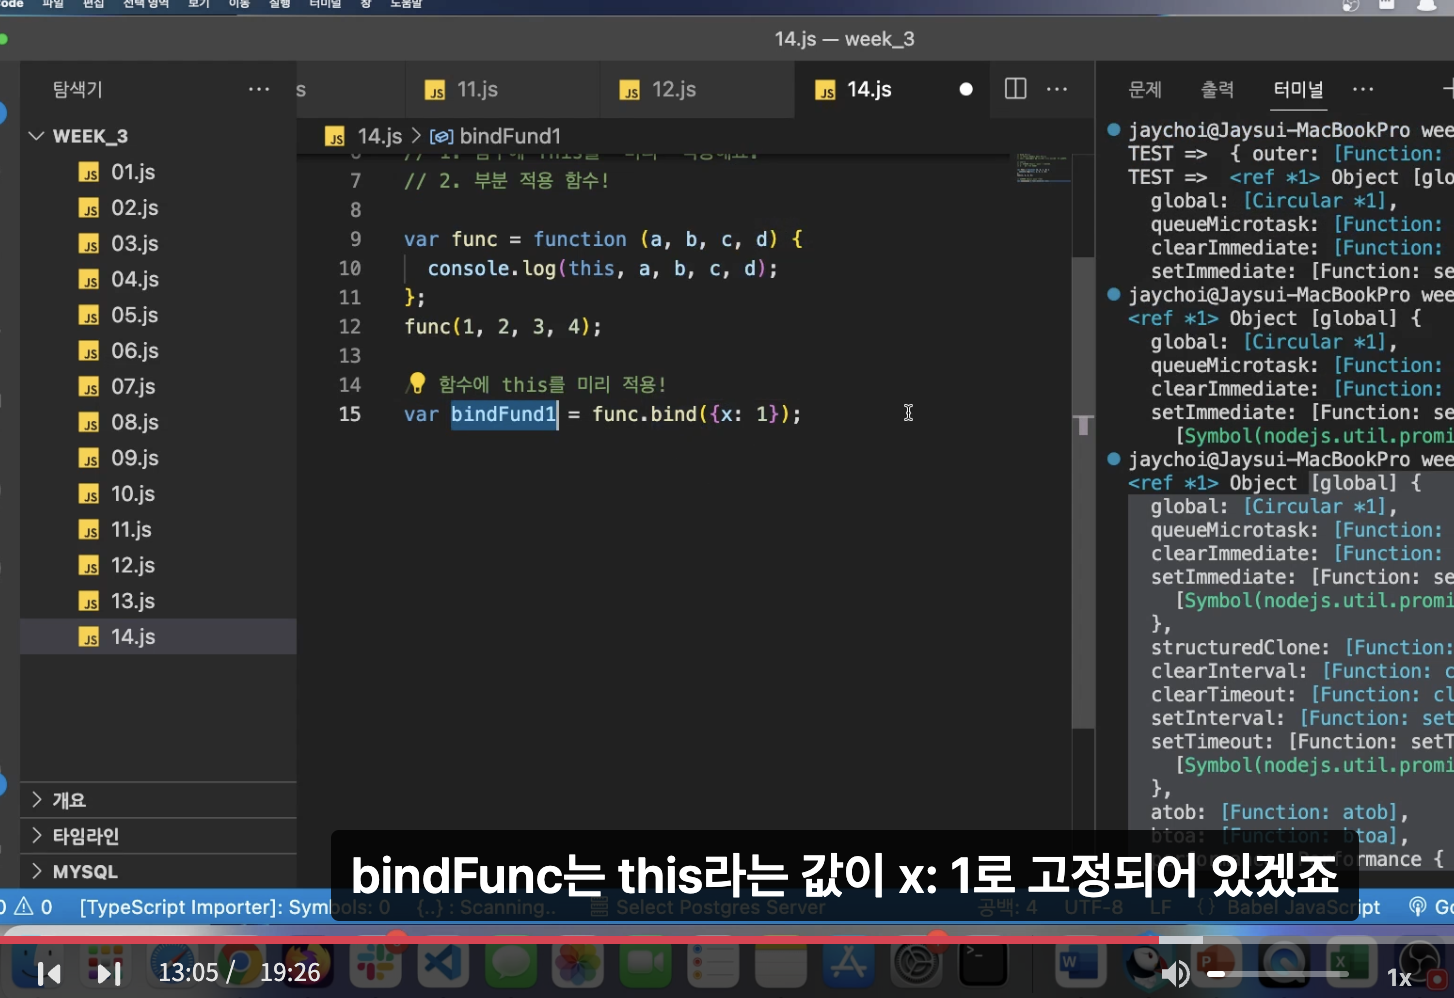Click the highlighted bindFund1 variable on line 15
This screenshot has height=998, width=1454.
click(x=503, y=414)
